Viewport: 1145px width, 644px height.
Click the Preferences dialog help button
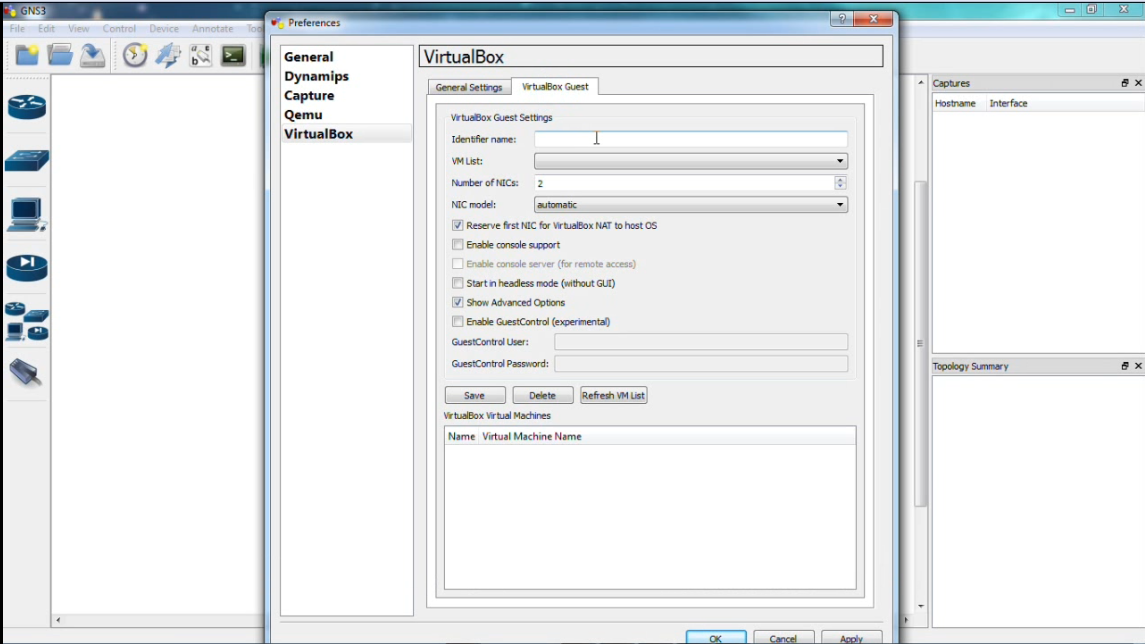(842, 19)
